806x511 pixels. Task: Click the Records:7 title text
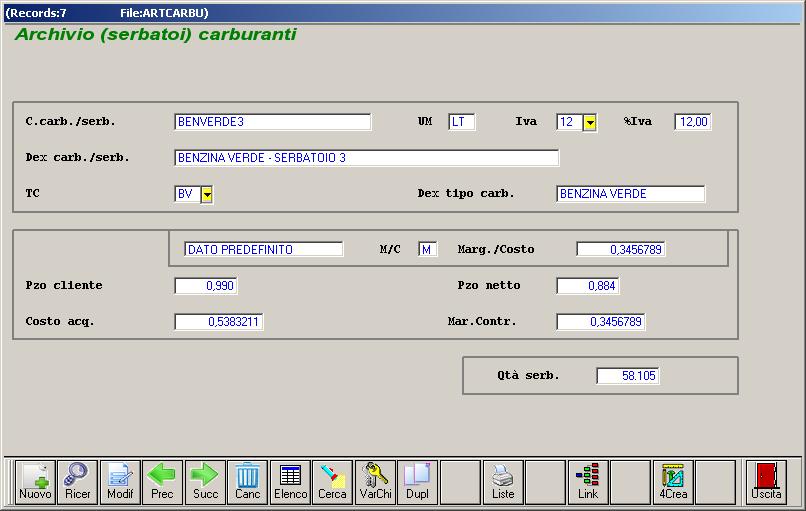pos(36,13)
